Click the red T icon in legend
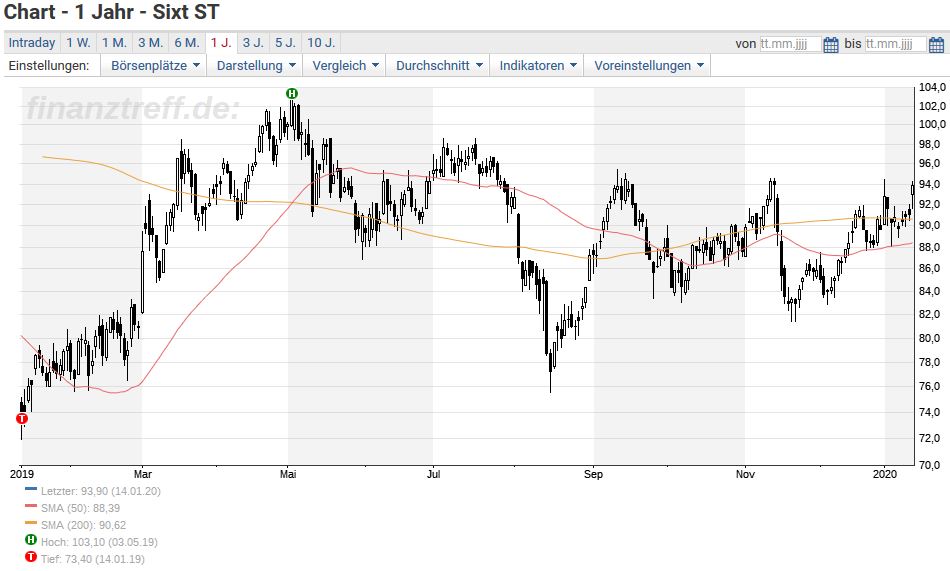Viewport: 950px width, 571px height. (31, 556)
